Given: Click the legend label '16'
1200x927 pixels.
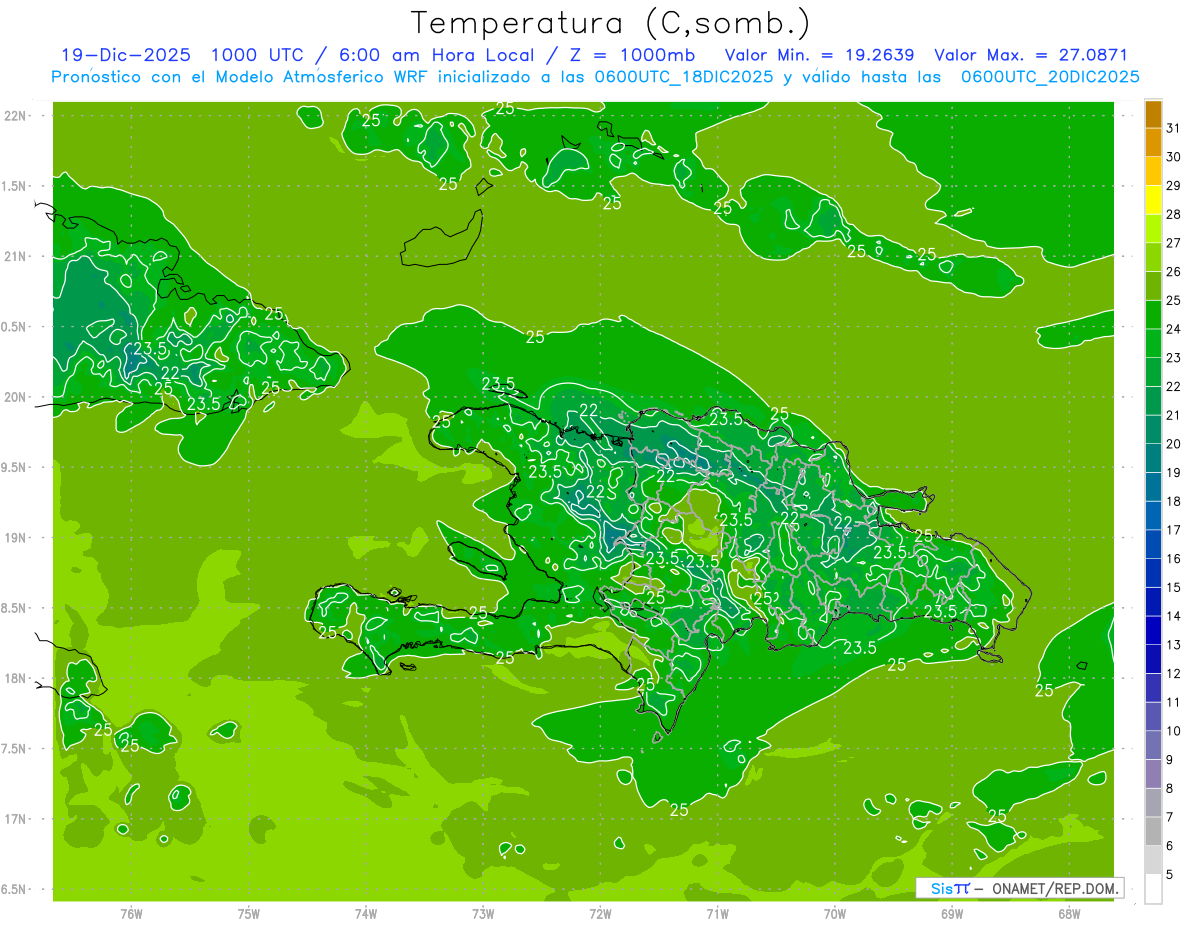Looking at the screenshot, I should 1174,559.
